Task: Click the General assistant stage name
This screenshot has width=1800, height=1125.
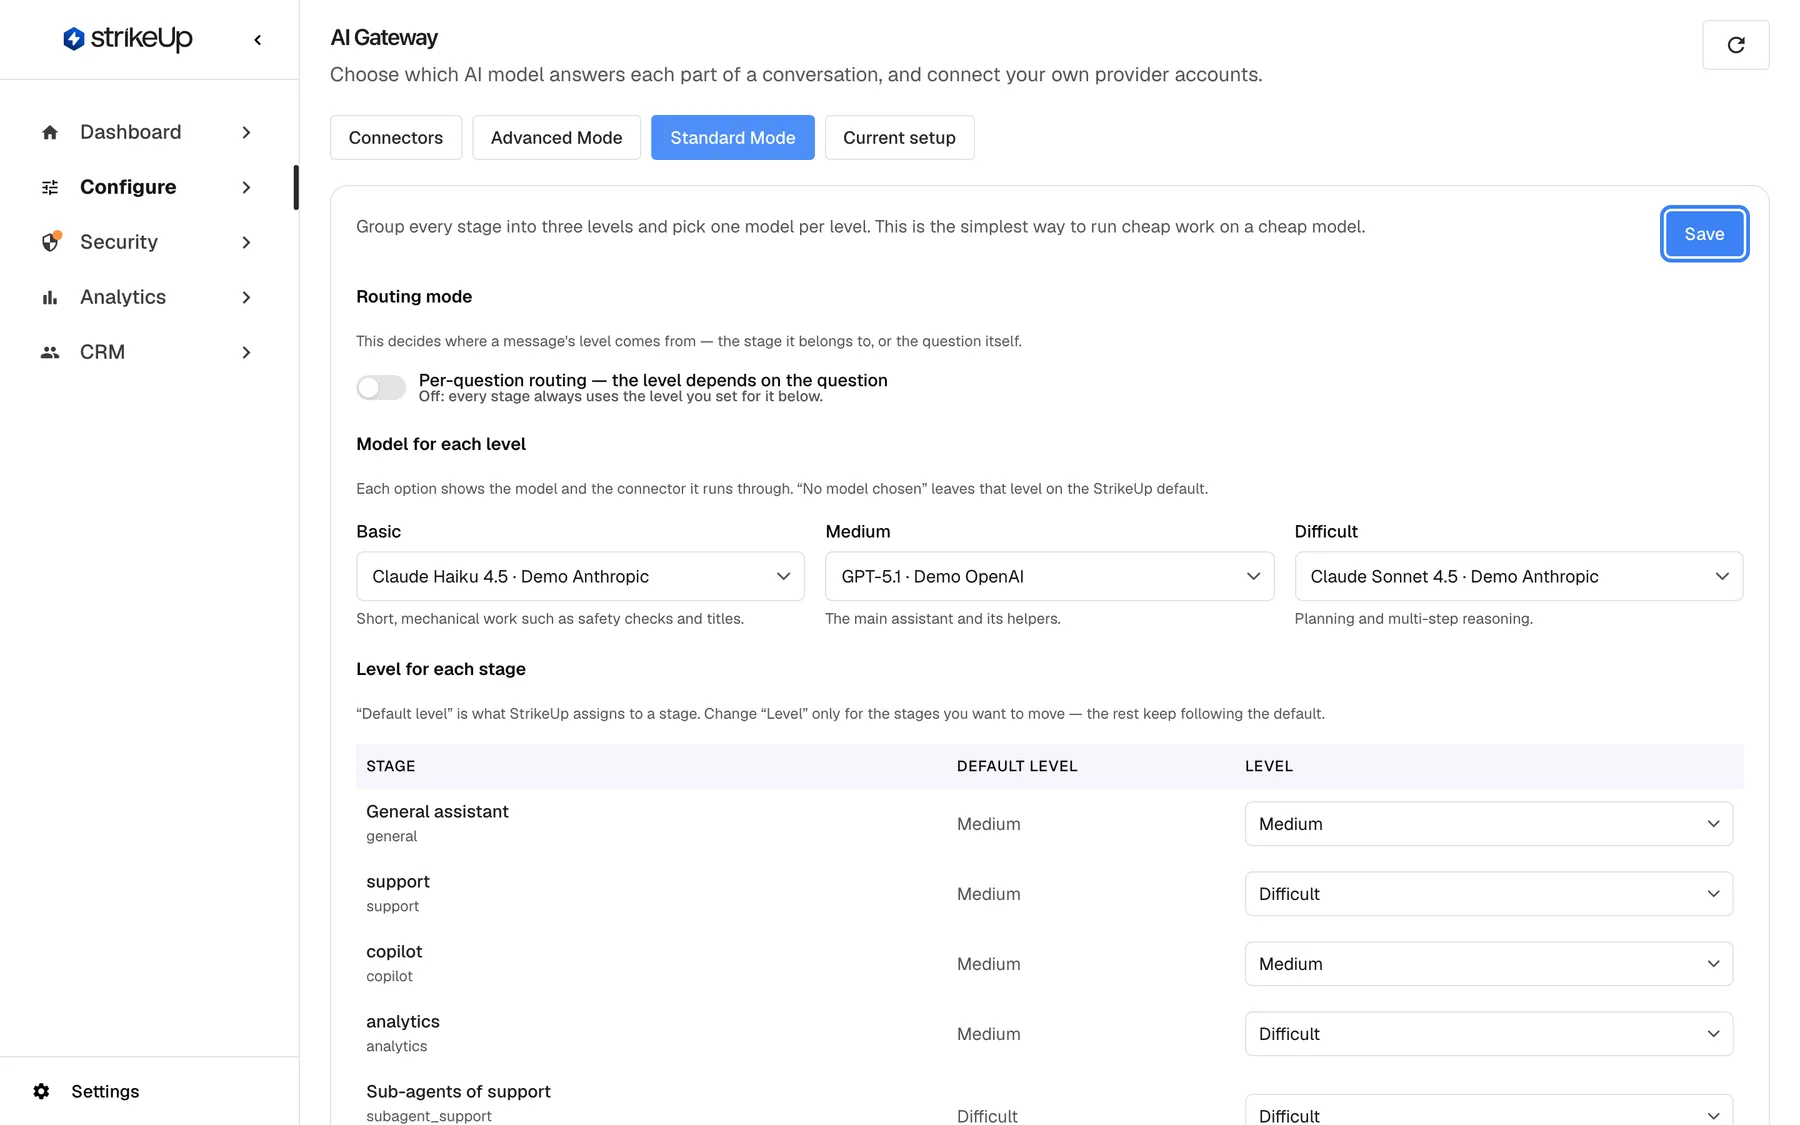Action: pyautogui.click(x=437, y=811)
